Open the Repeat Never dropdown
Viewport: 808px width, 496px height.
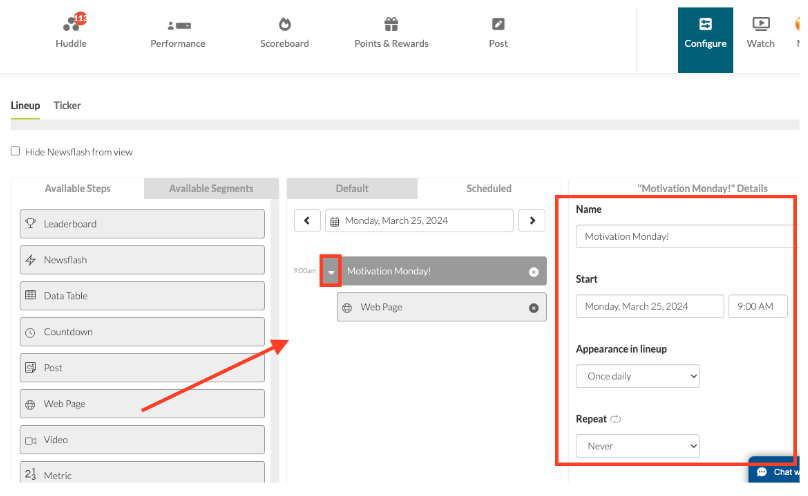[638, 446]
